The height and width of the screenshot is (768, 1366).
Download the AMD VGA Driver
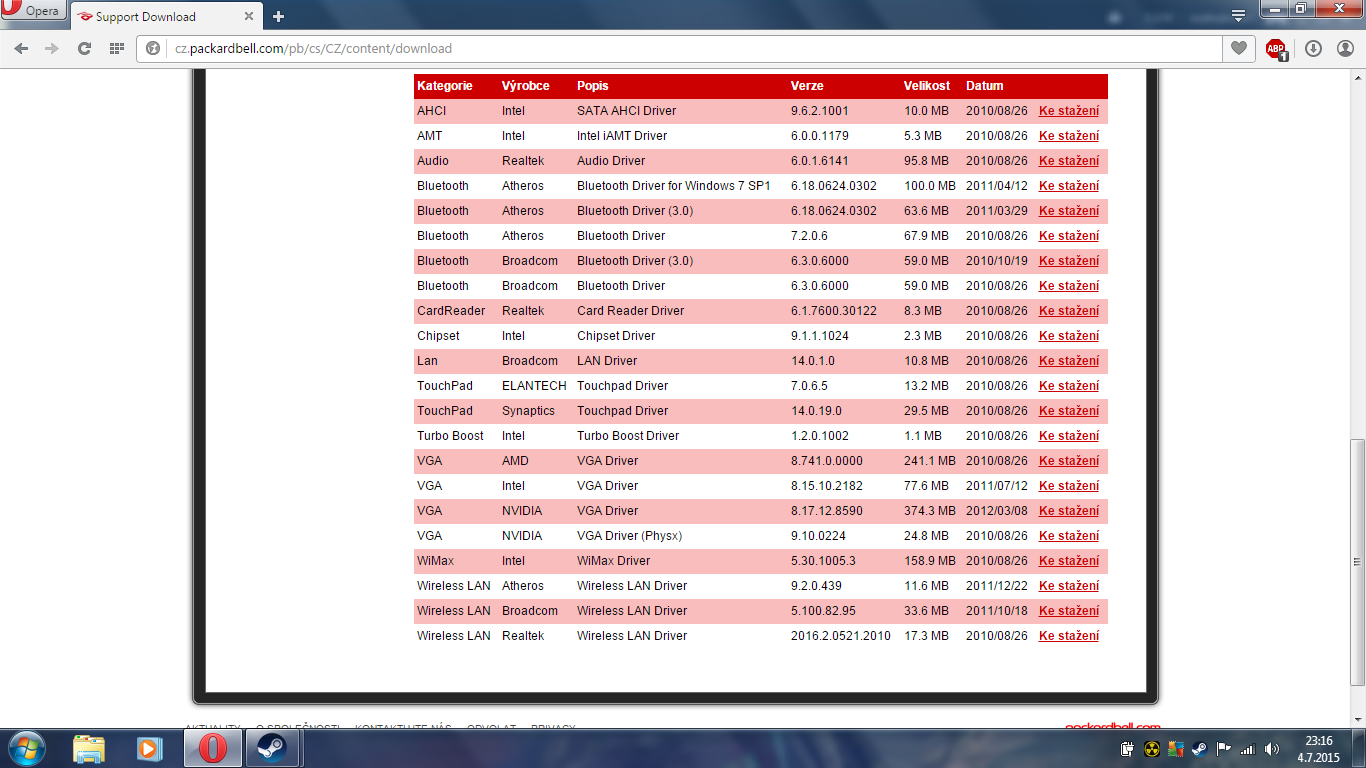1069,461
